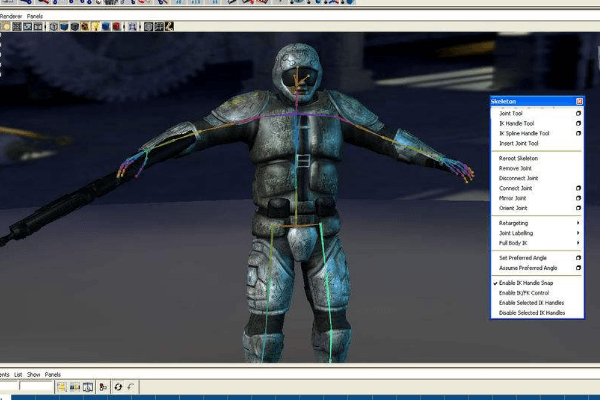Choose Insert Joint Tool
This screenshot has height=400, width=600.
tap(518, 143)
